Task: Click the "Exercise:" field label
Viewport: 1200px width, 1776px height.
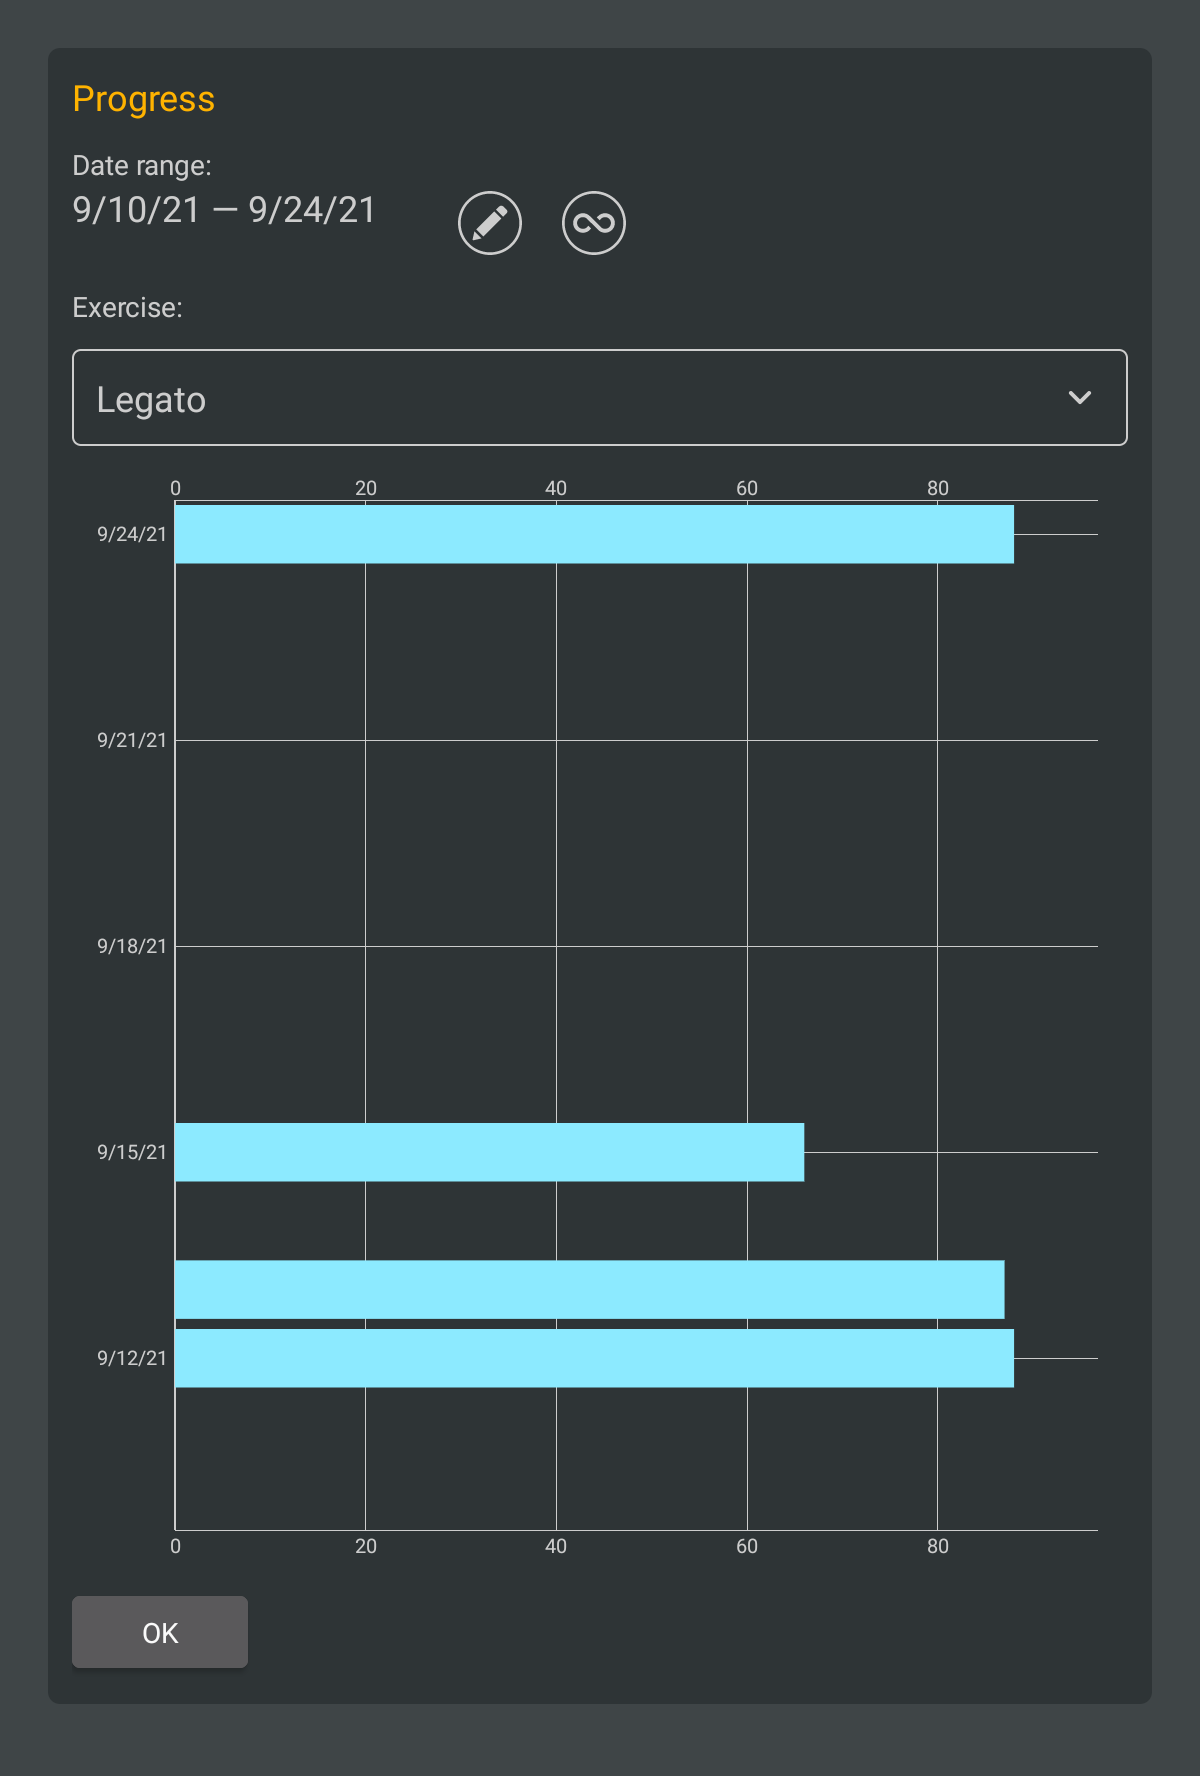Action: 128,308
